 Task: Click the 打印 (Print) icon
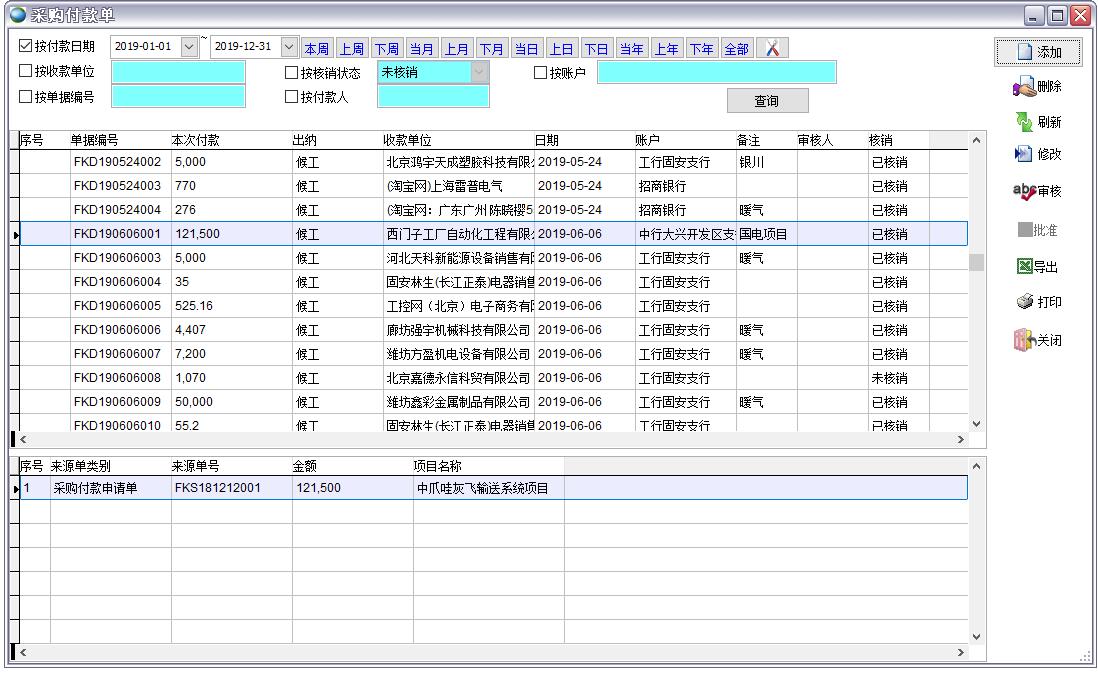1025,302
